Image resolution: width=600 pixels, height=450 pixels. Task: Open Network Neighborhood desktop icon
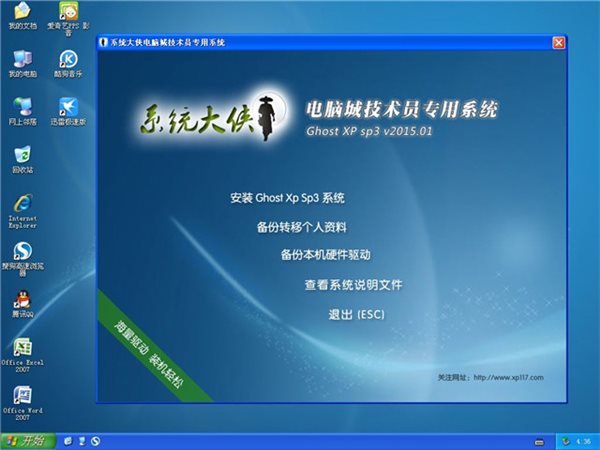[x=23, y=111]
